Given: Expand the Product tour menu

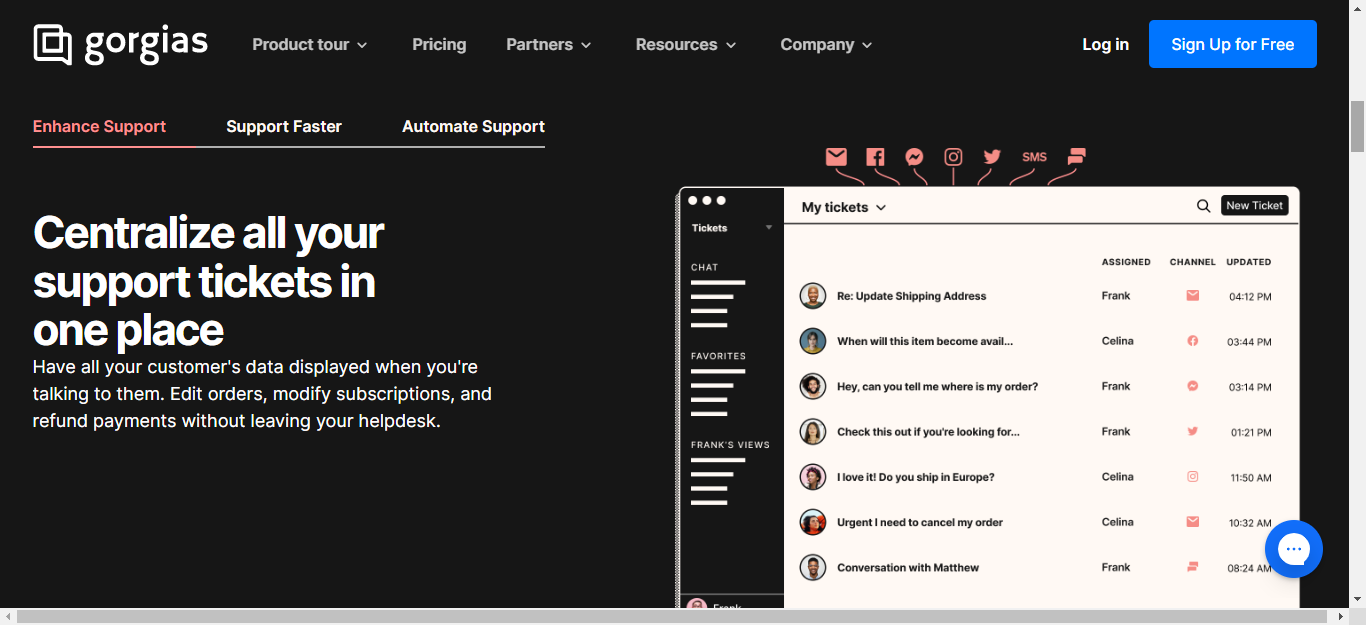Looking at the screenshot, I should pyautogui.click(x=310, y=44).
